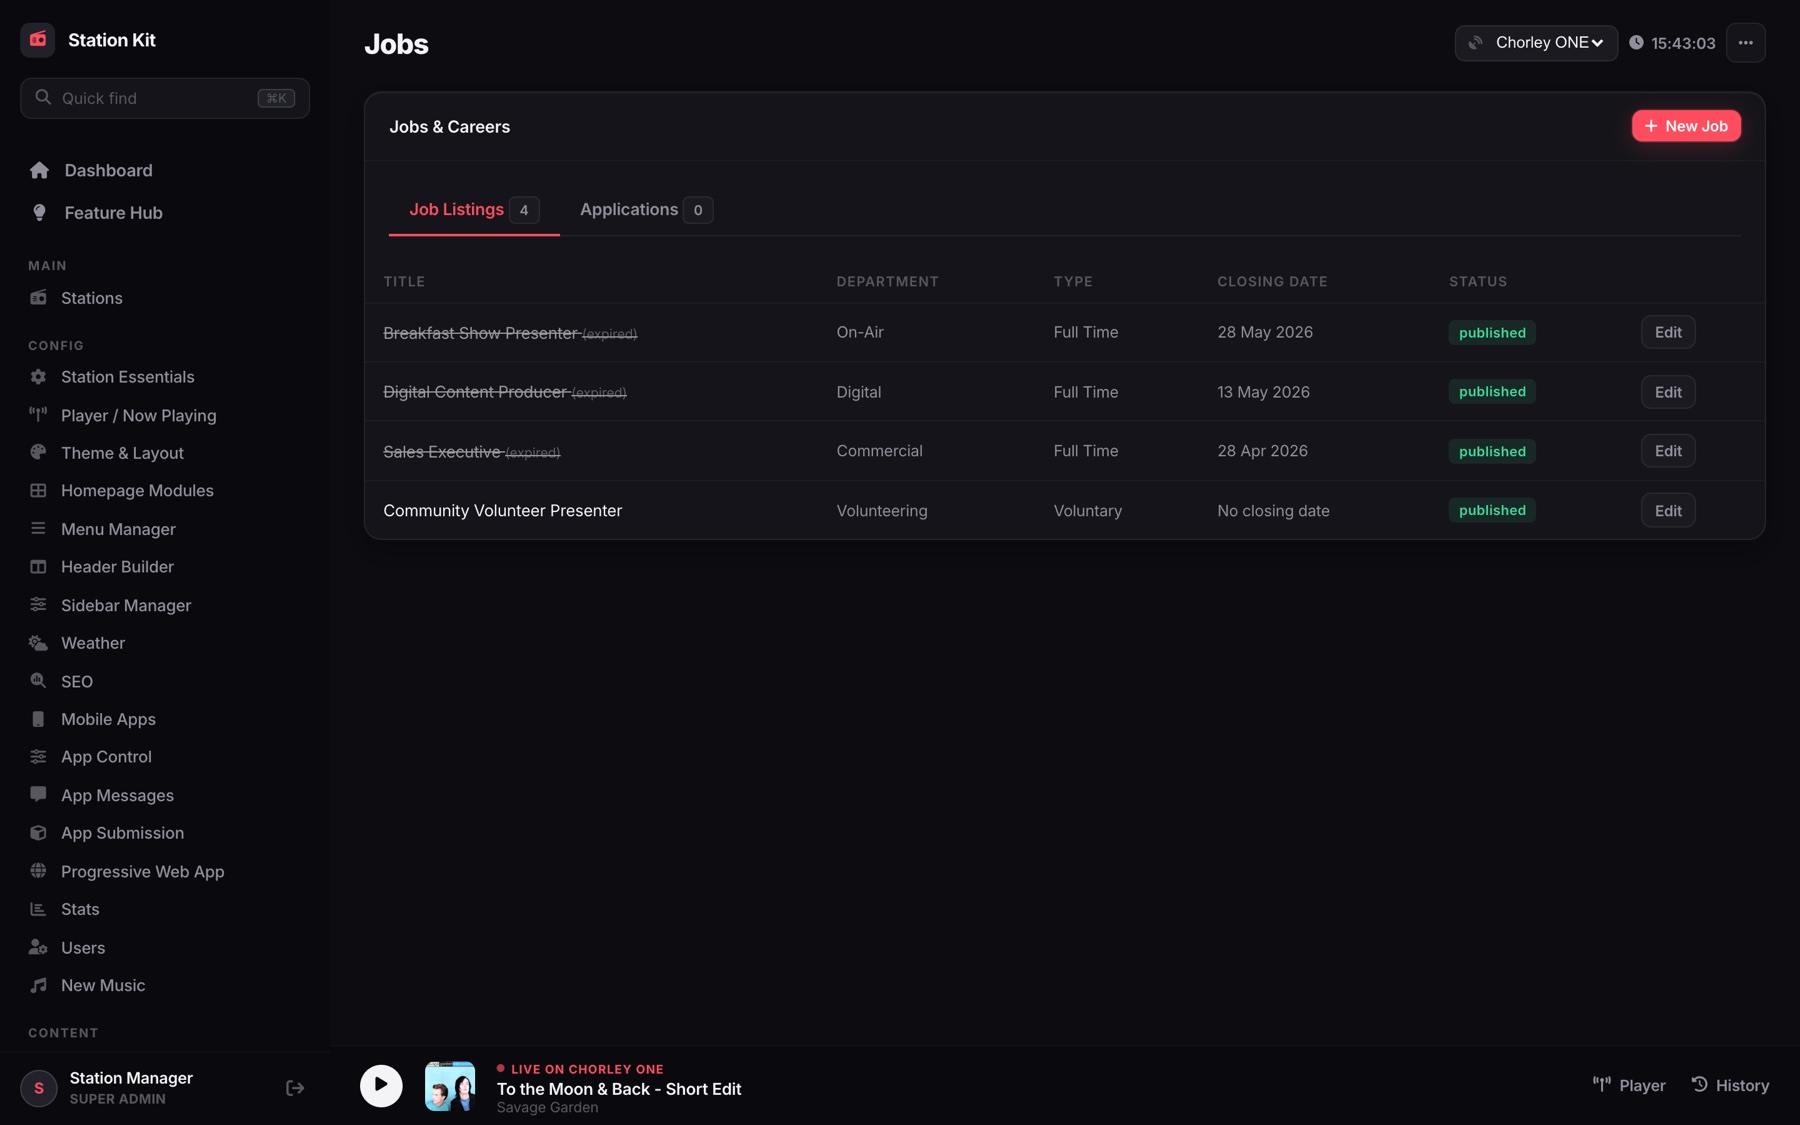Click the New Music note icon
The image size is (1800, 1125).
point(38,985)
